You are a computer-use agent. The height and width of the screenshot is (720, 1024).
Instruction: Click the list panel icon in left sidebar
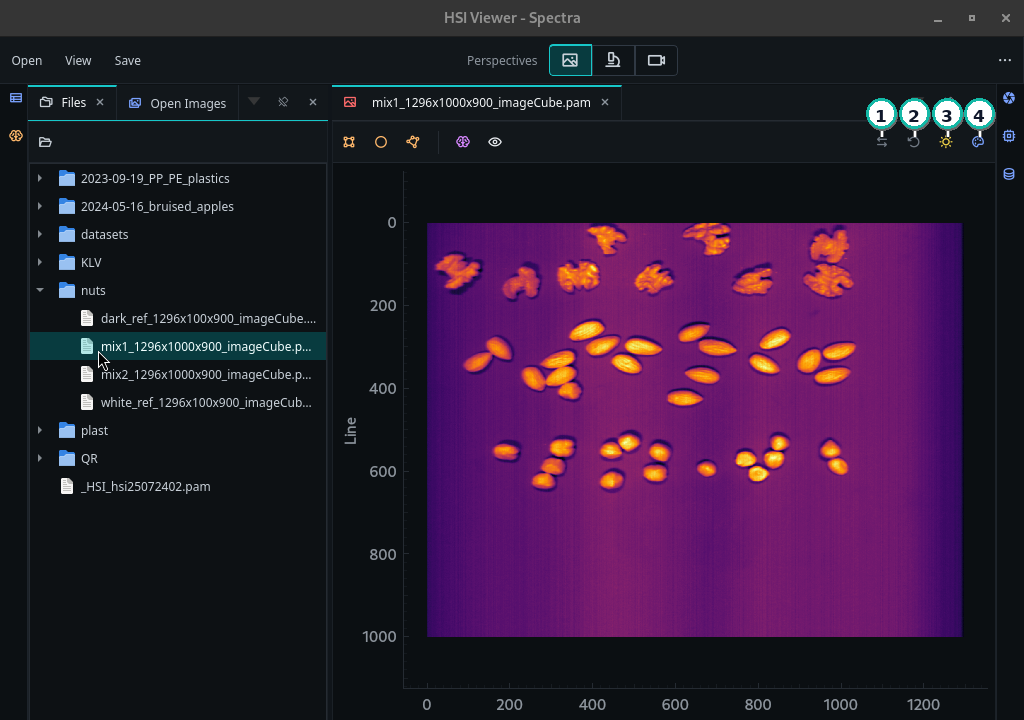(x=16, y=98)
